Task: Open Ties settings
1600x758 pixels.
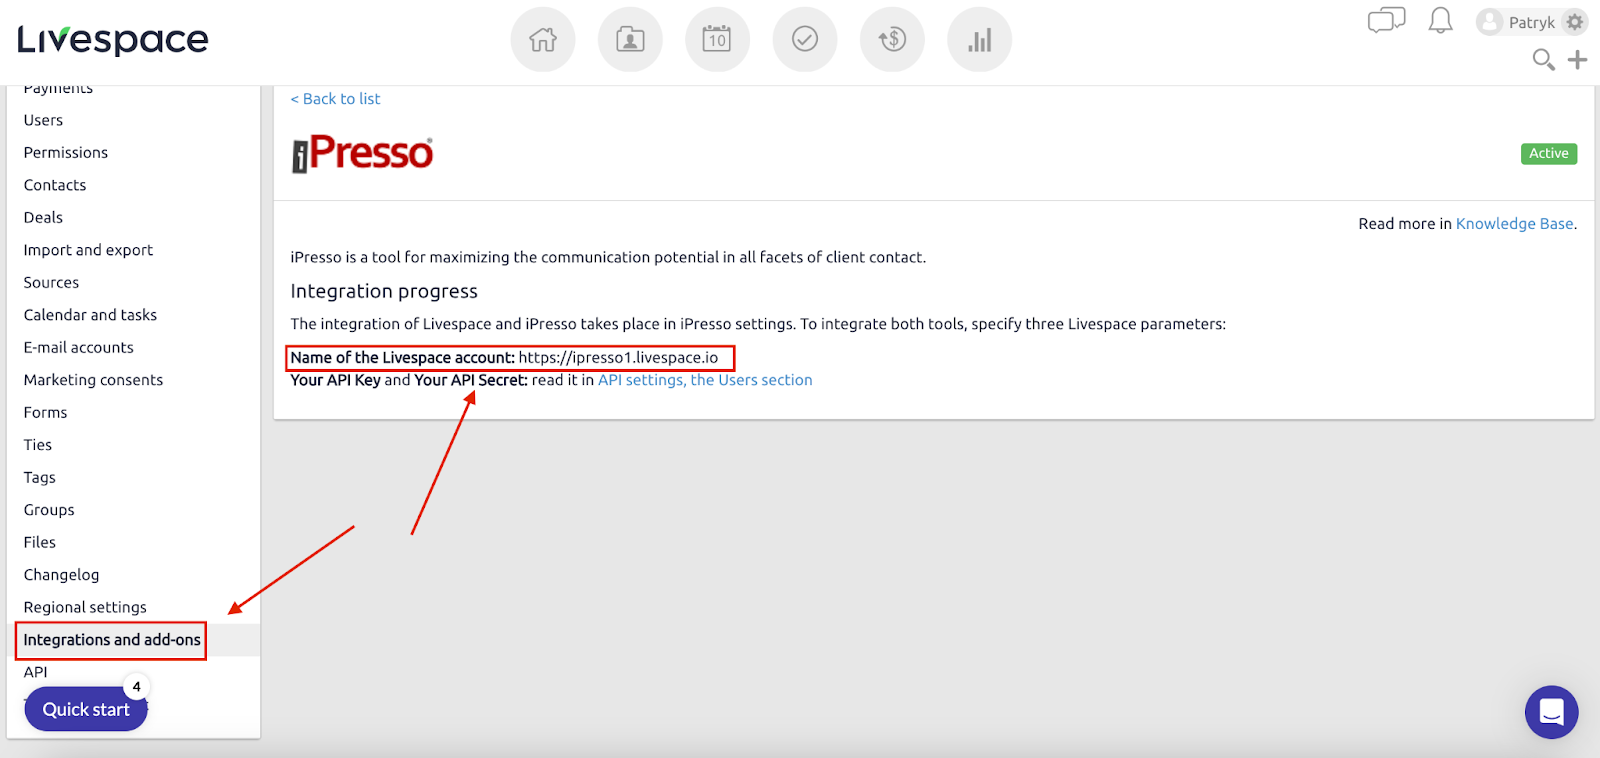Action: pyautogui.click(x=38, y=445)
